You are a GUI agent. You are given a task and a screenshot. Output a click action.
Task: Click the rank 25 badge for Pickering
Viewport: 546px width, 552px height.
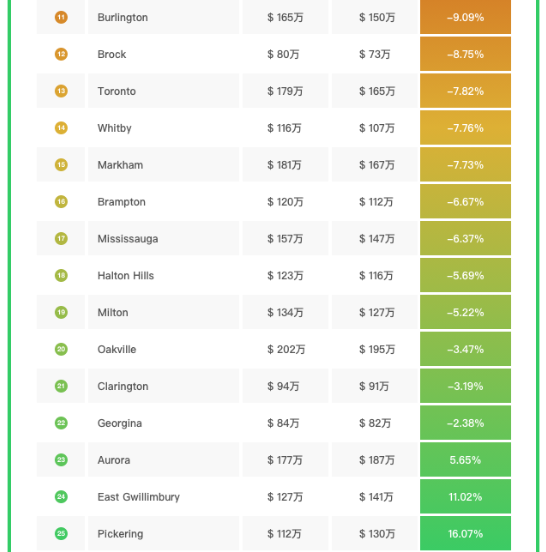[x=61, y=534]
